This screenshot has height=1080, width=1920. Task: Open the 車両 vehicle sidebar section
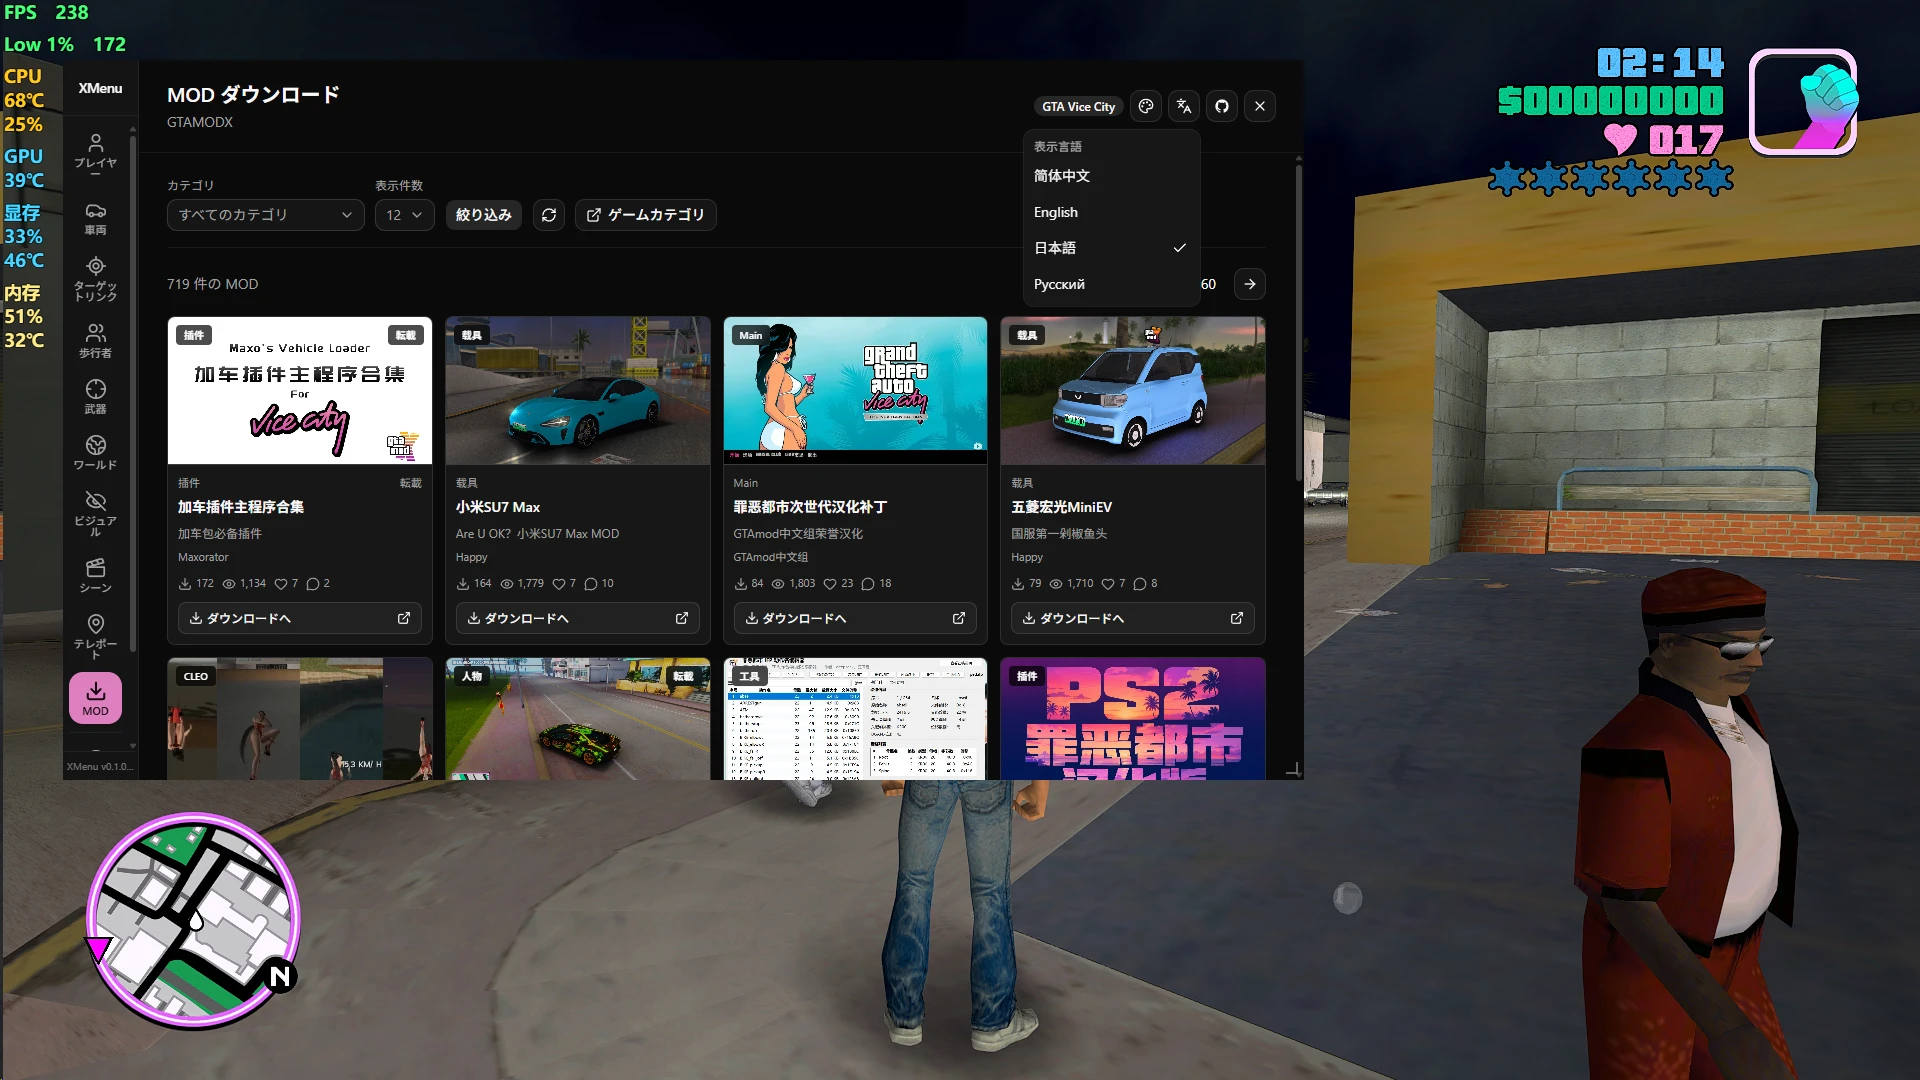[95, 219]
